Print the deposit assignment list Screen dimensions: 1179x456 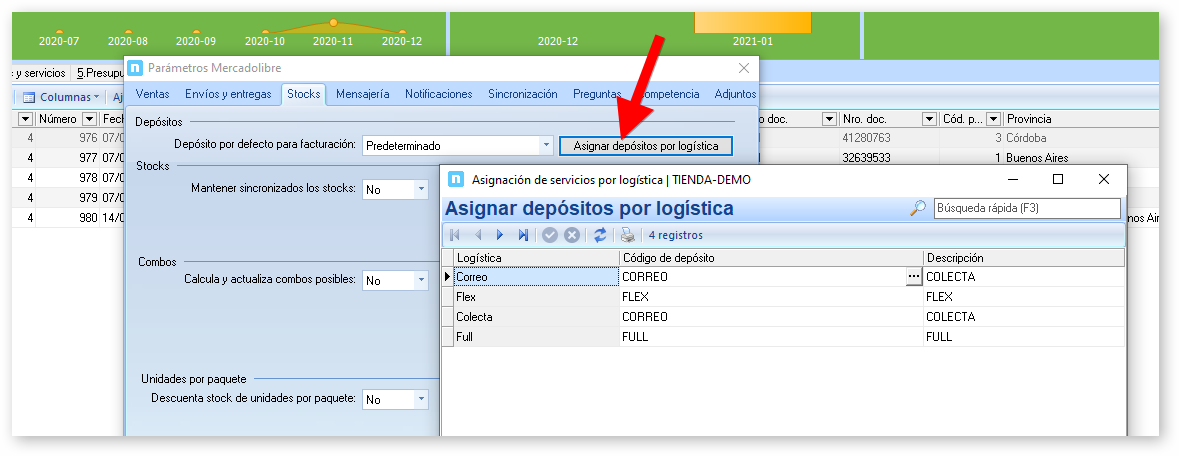pyautogui.click(x=627, y=235)
